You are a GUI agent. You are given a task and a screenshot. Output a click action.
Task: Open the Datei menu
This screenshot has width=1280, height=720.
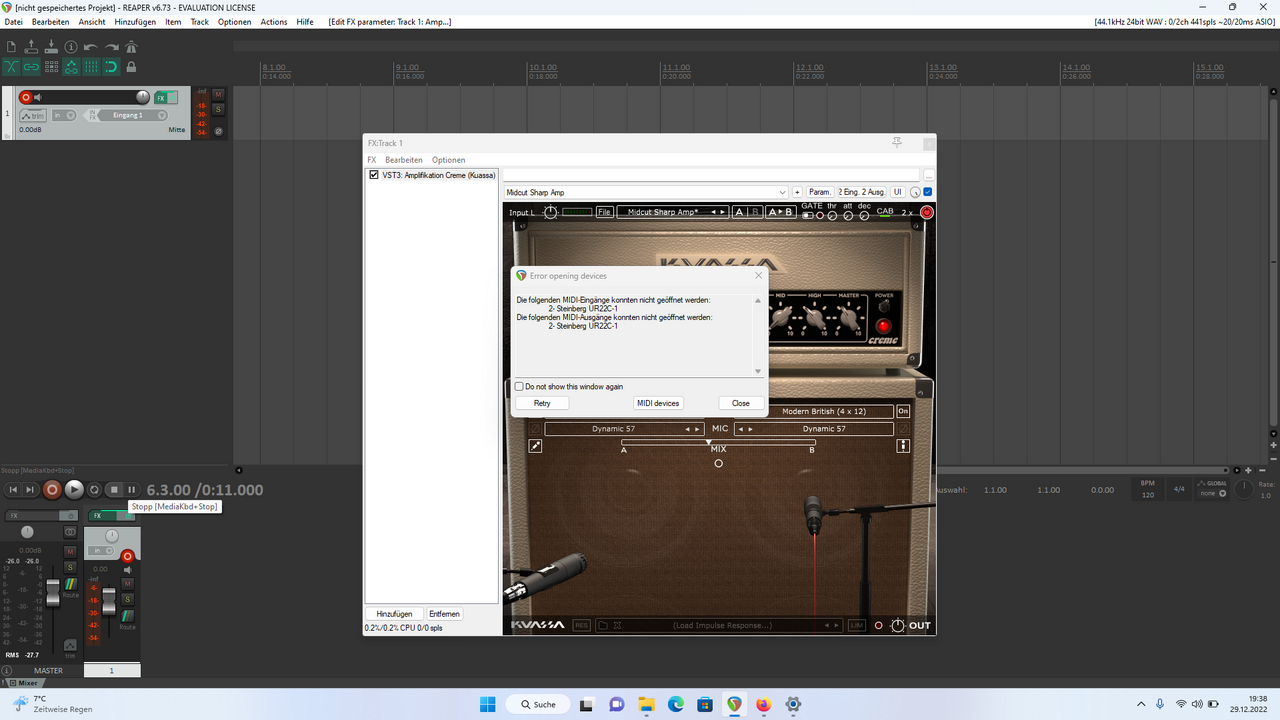point(13,22)
